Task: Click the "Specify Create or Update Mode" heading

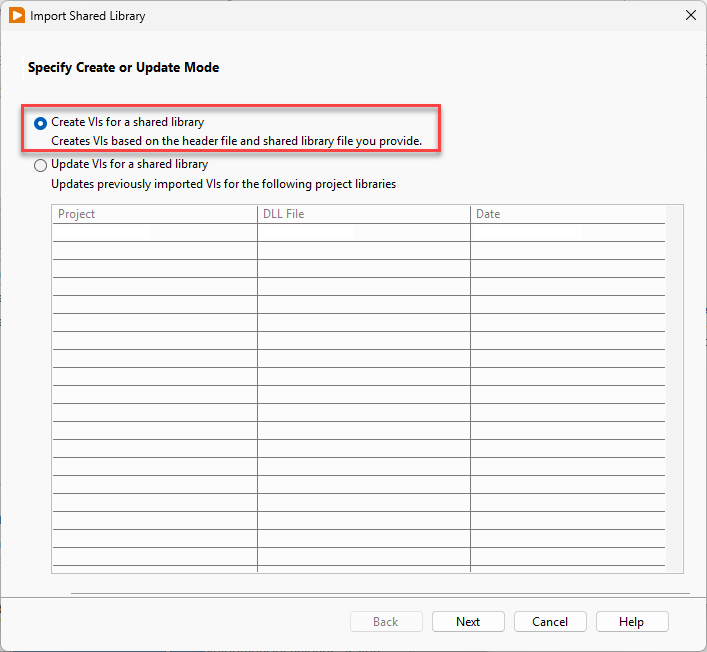Action: coord(123,68)
